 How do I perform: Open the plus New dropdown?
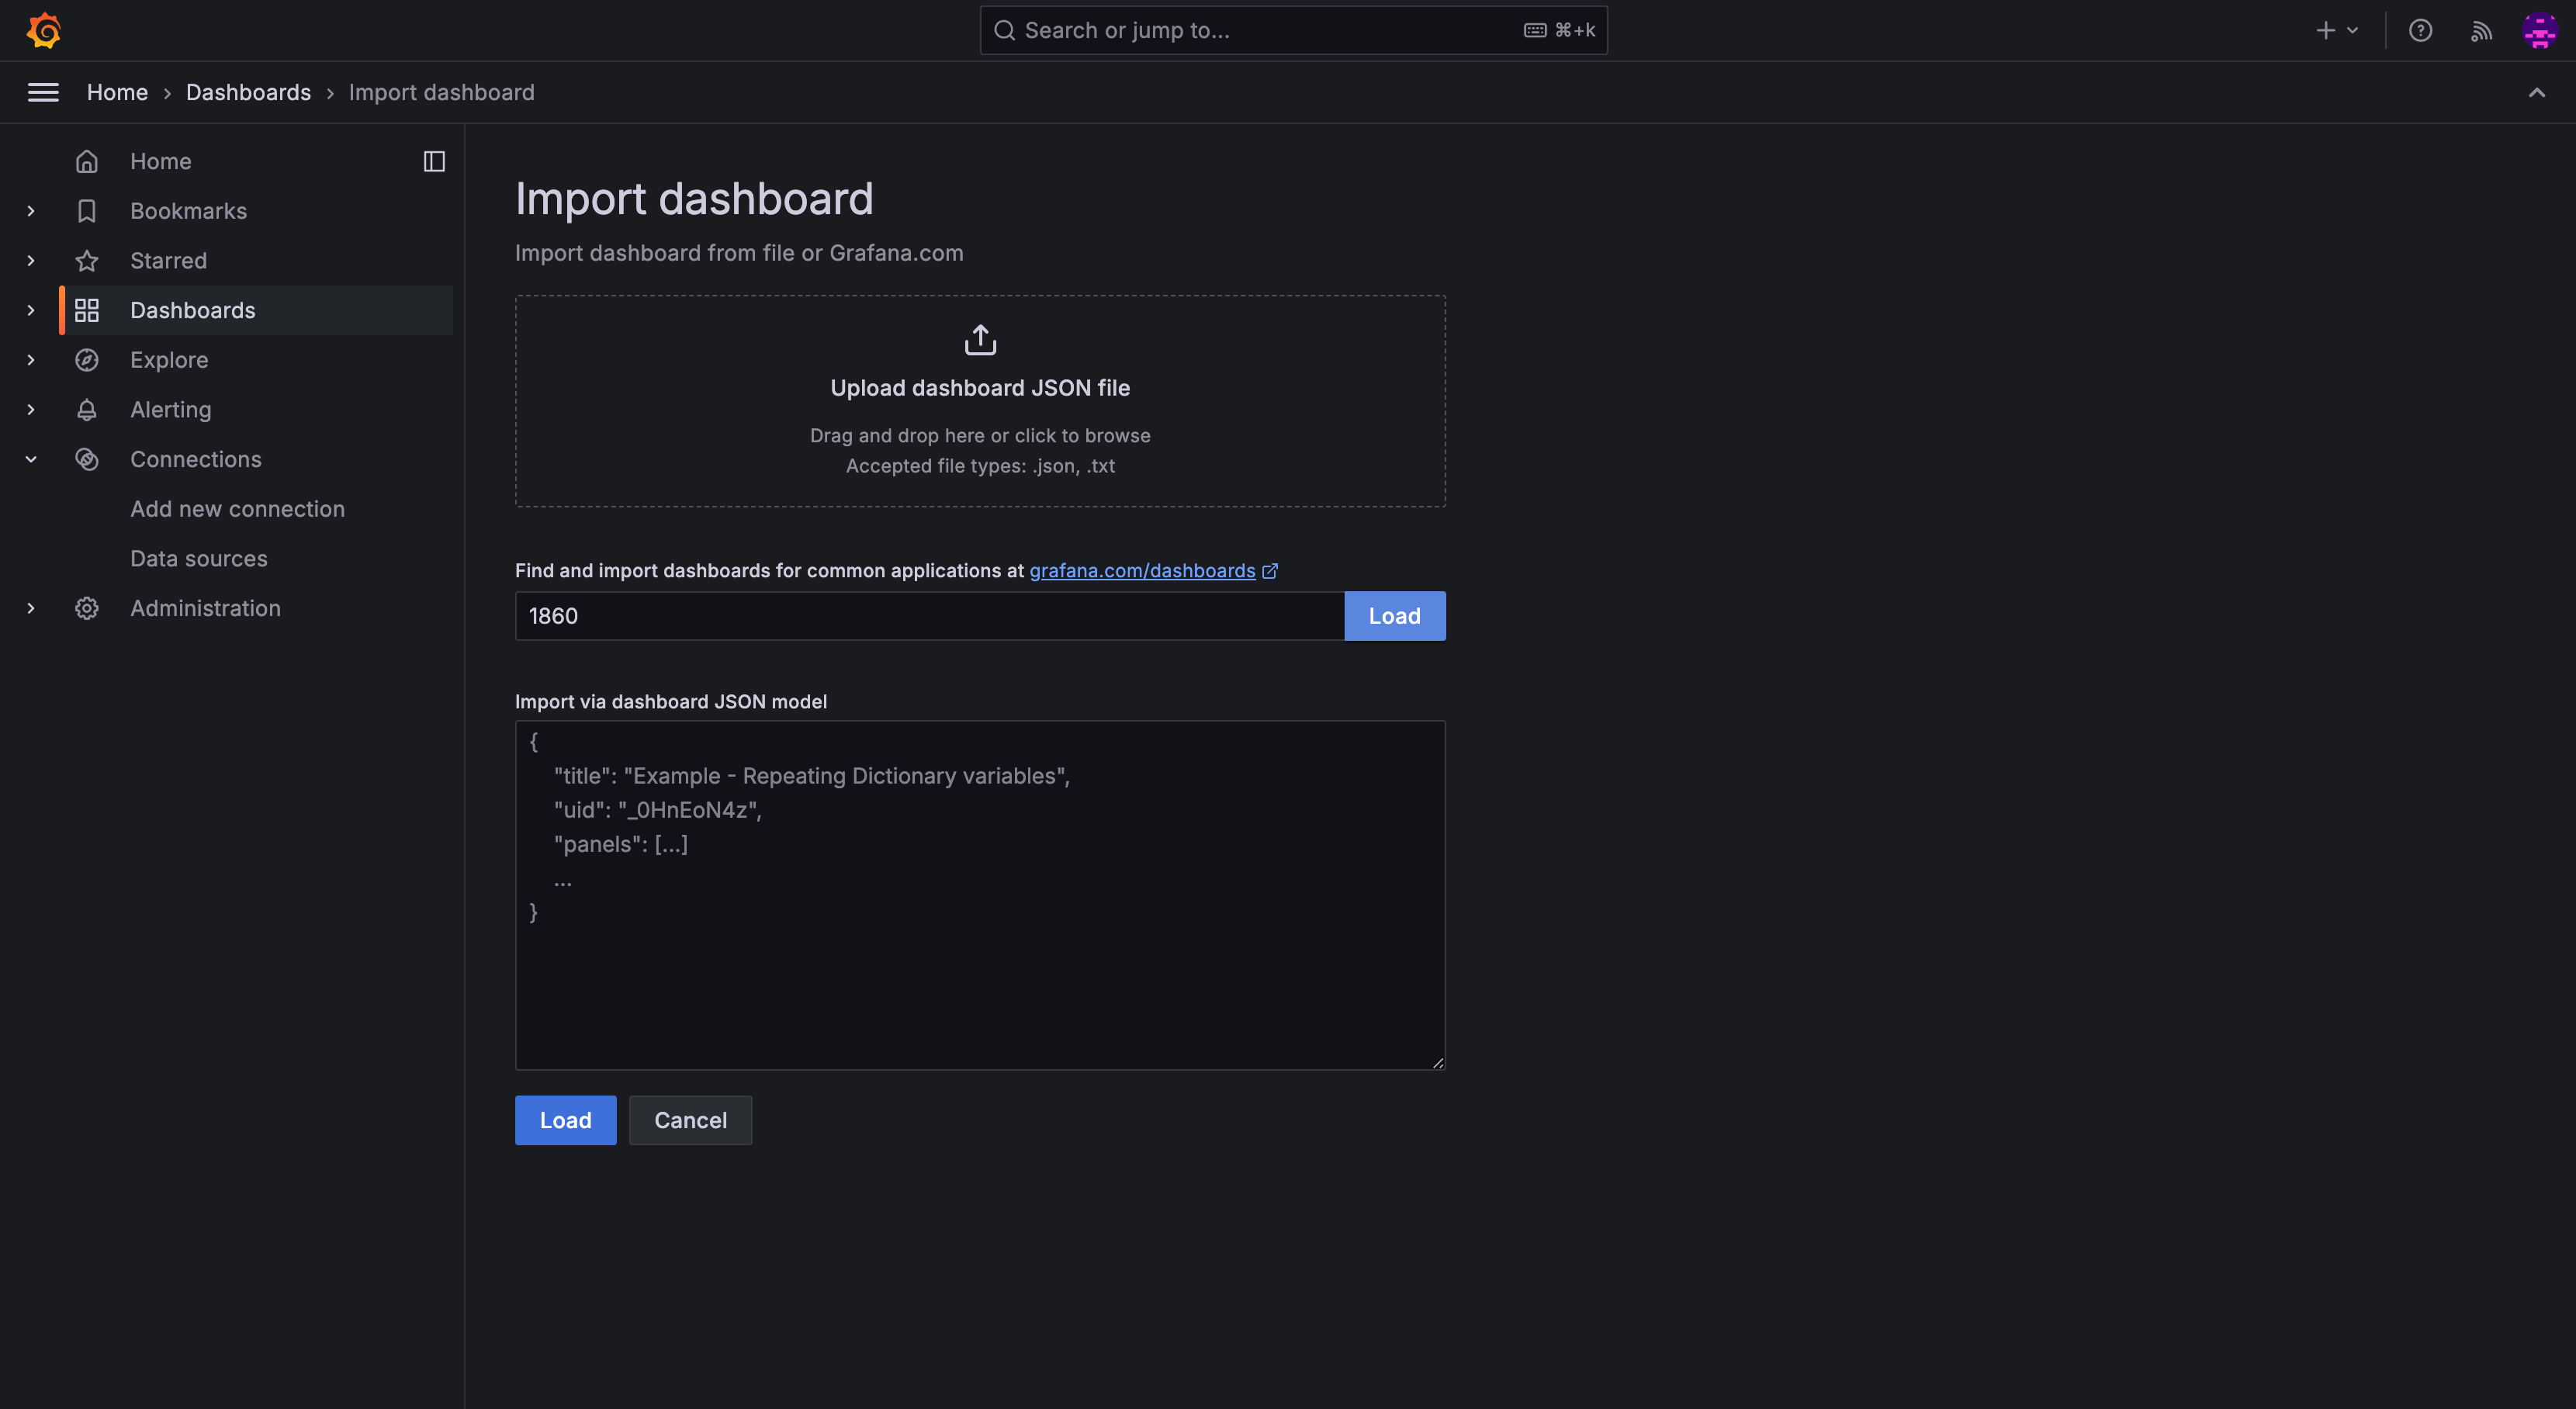(2337, 30)
